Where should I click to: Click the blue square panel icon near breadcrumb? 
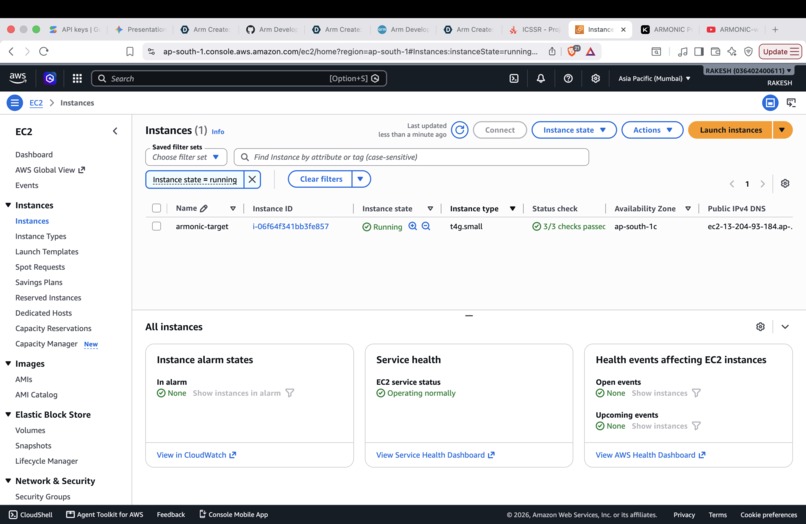pos(770,103)
